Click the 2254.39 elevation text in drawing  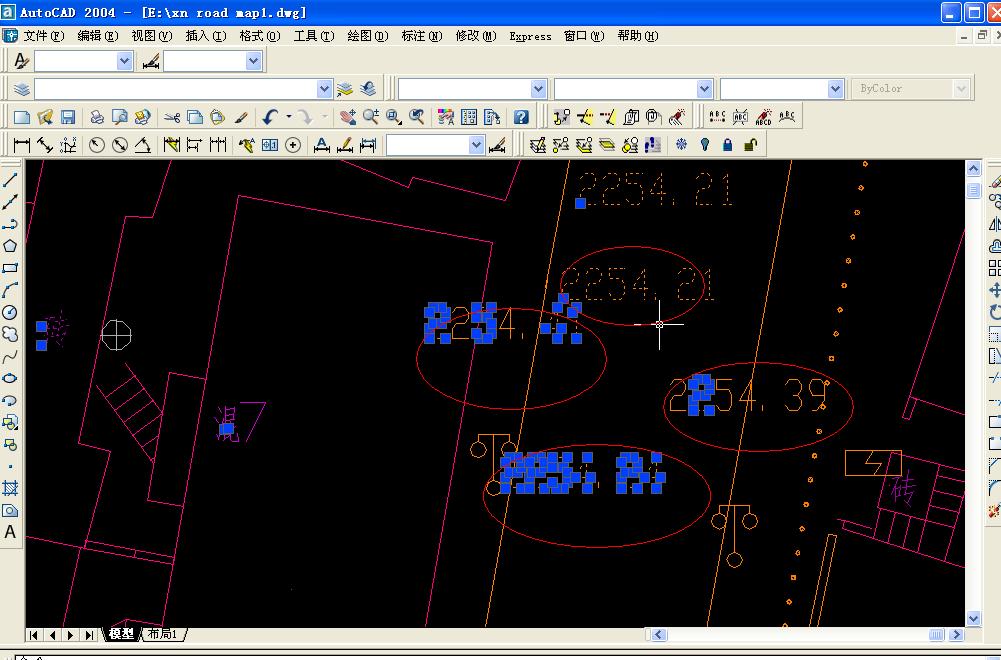click(748, 396)
